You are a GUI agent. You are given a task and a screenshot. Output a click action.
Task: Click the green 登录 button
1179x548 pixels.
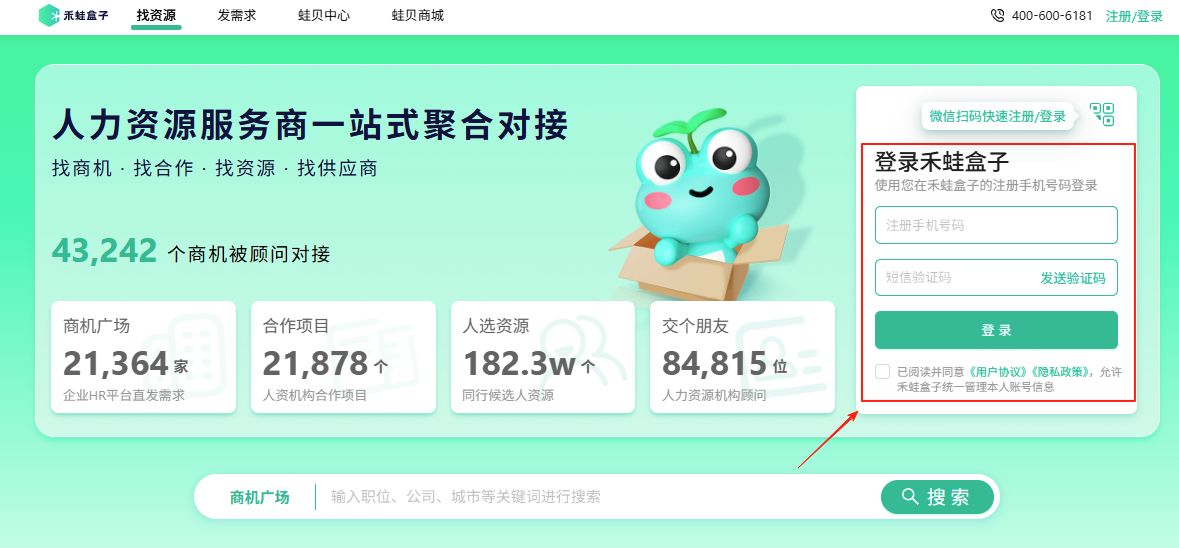996,330
